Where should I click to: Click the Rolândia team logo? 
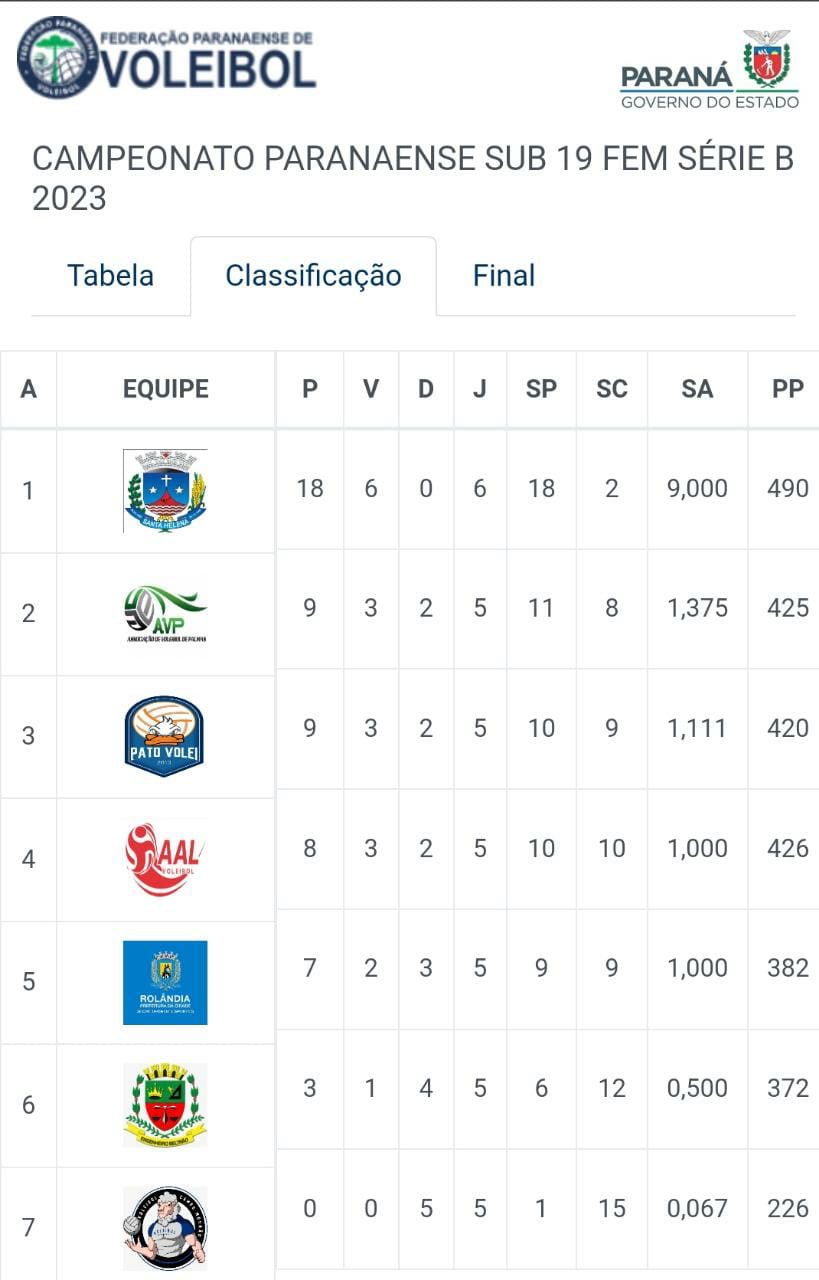pos(165,981)
